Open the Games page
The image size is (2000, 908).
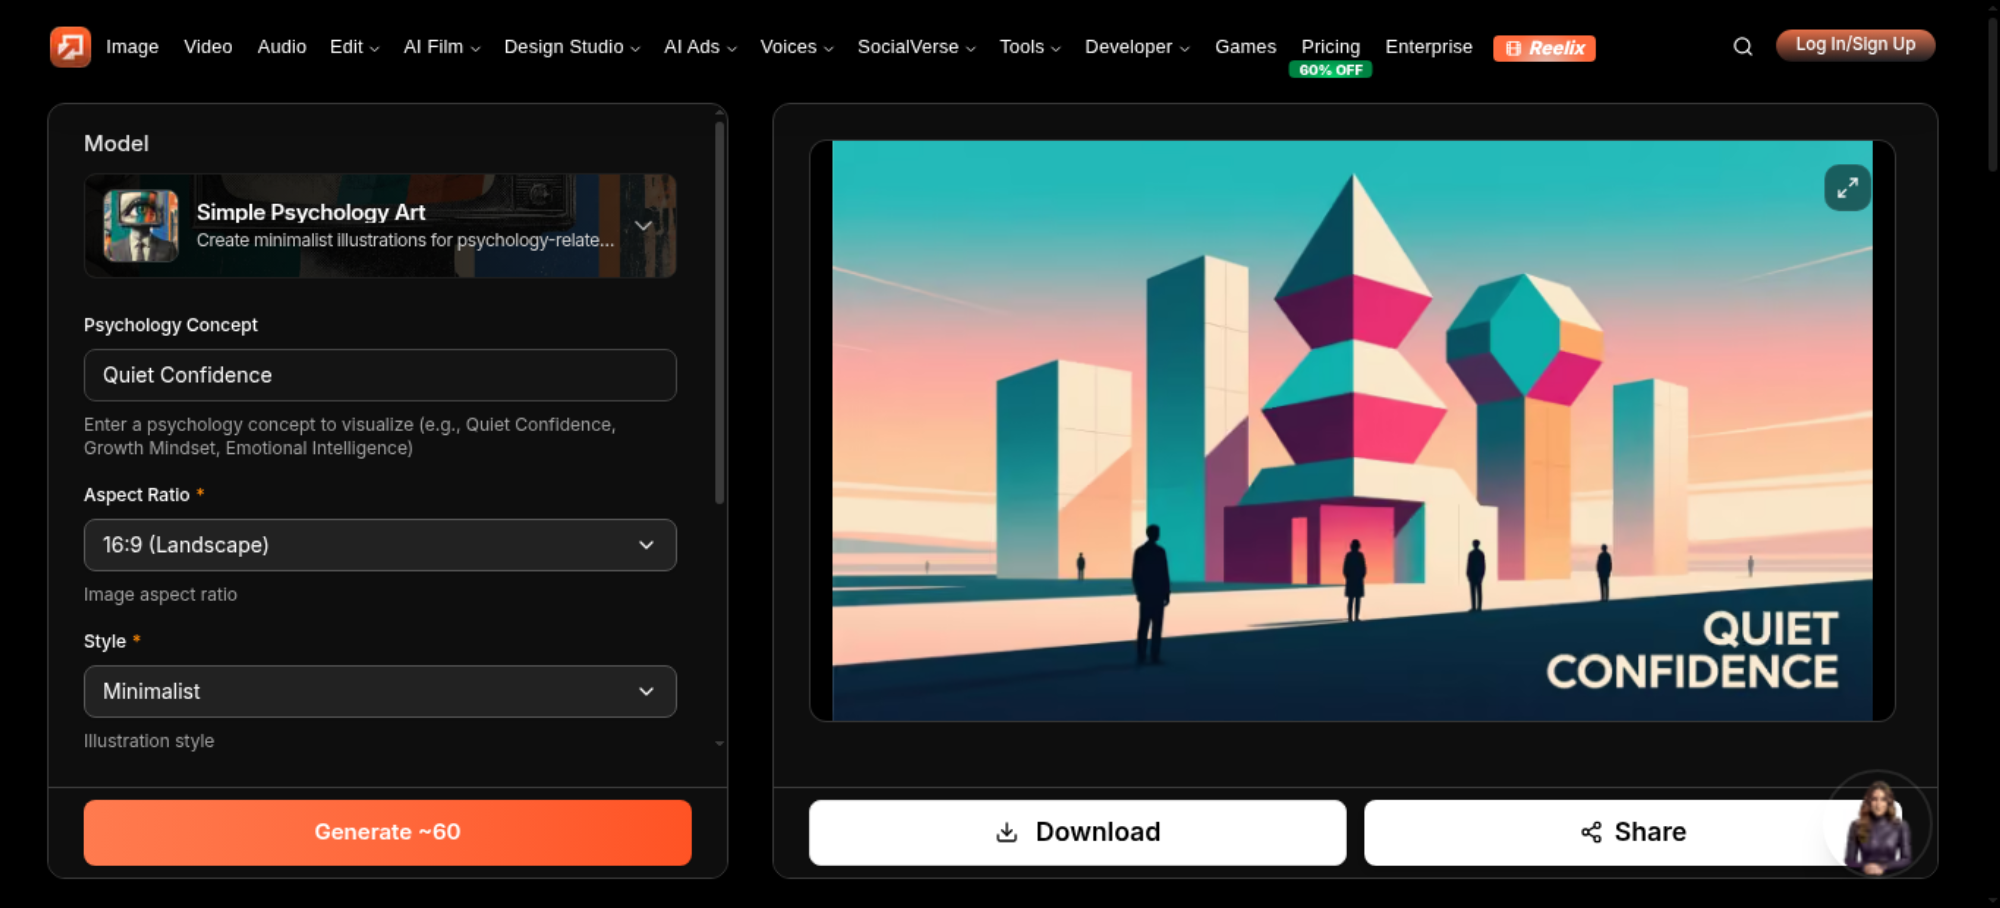click(x=1245, y=47)
